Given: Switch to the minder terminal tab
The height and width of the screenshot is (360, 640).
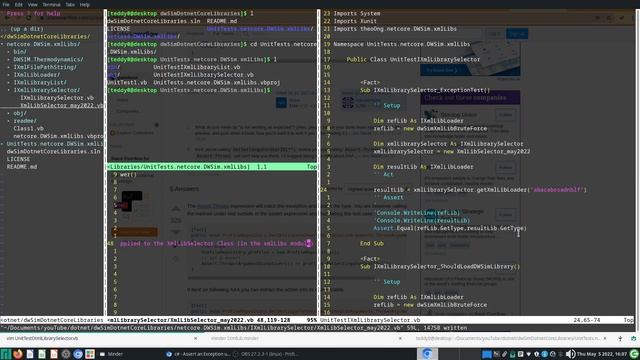Looking at the screenshot, I should [x=302, y=338].
